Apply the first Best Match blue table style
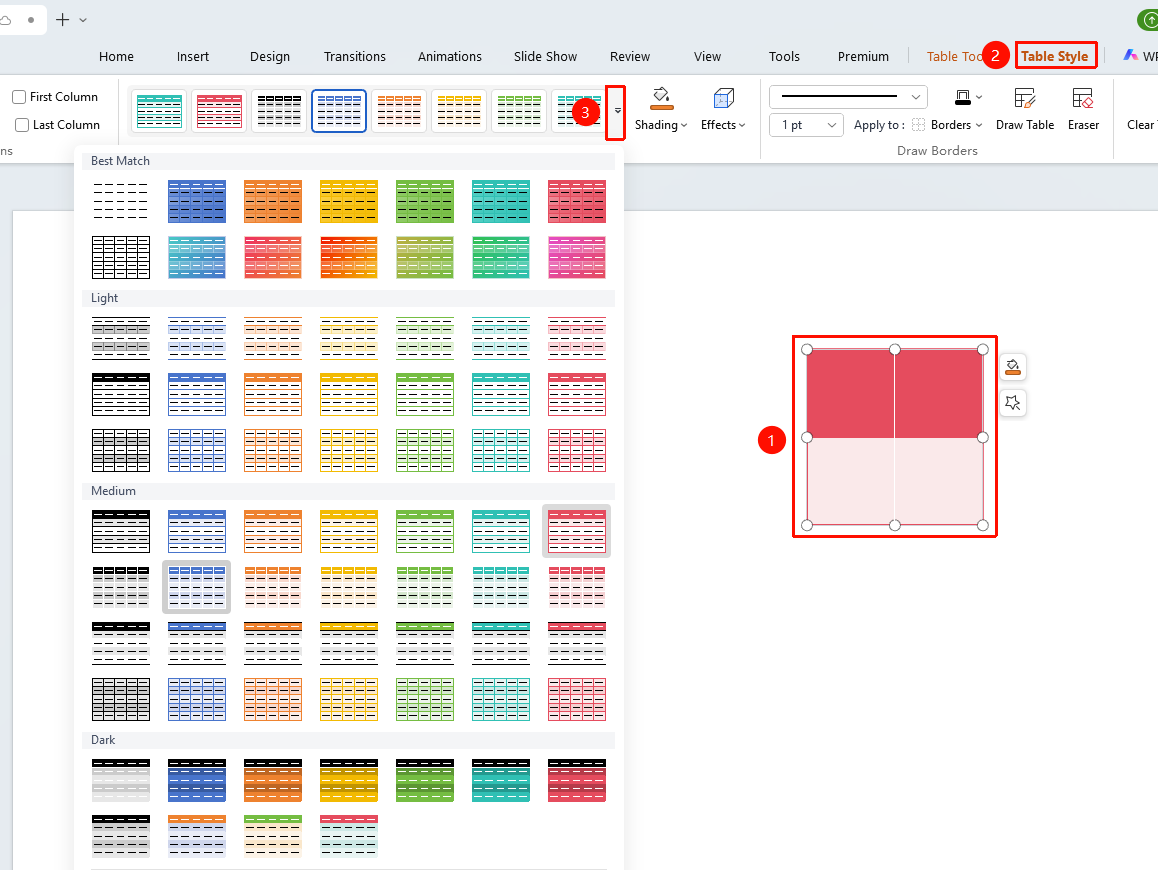 [x=196, y=201]
